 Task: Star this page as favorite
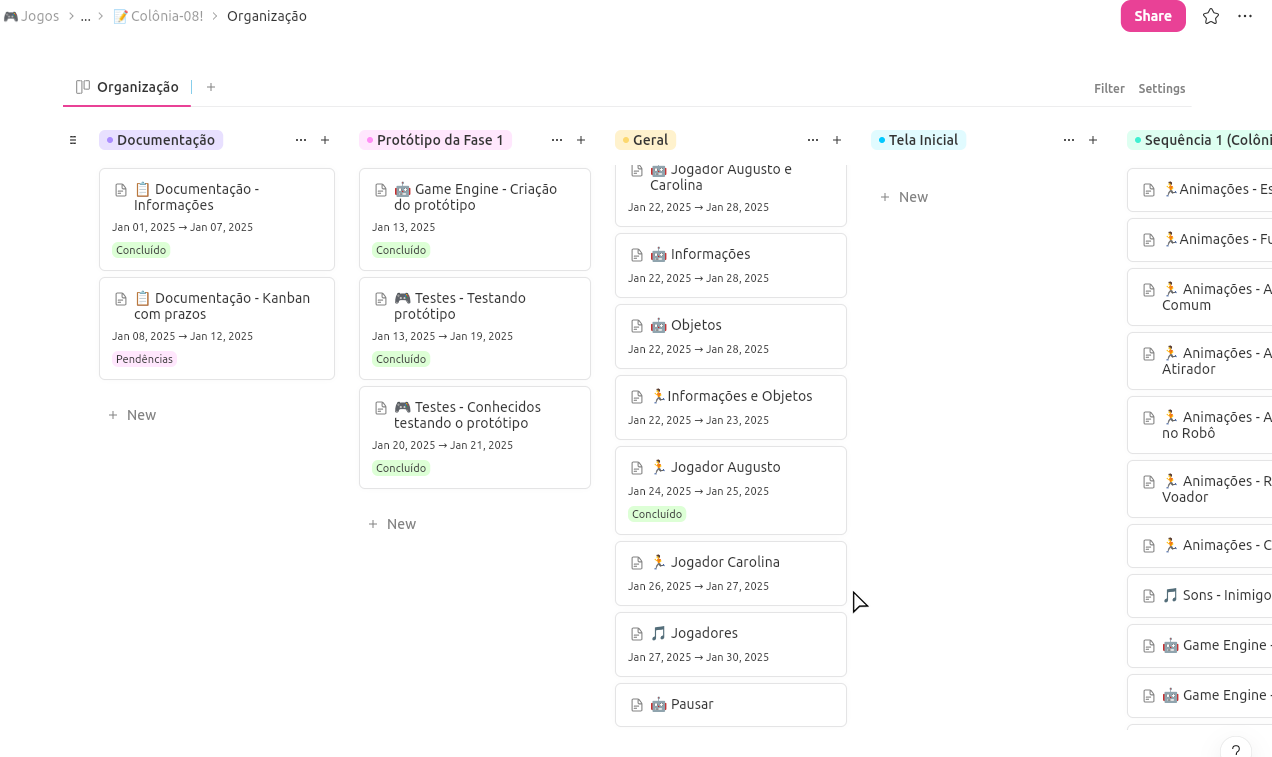[x=1211, y=16]
